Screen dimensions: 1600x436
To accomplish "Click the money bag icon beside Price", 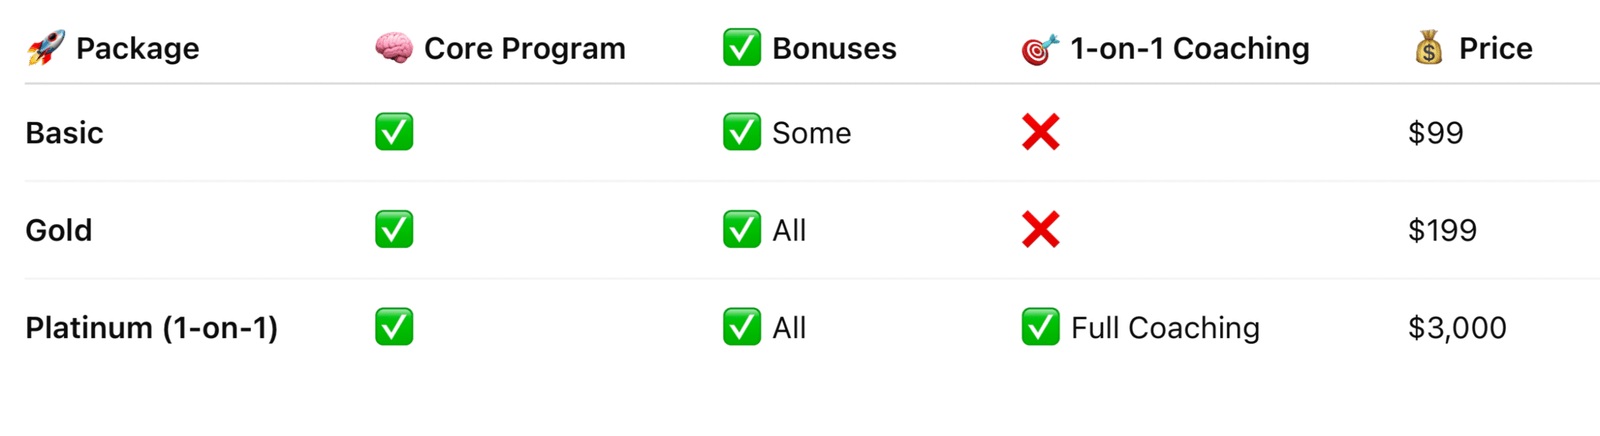I will pos(1429,48).
